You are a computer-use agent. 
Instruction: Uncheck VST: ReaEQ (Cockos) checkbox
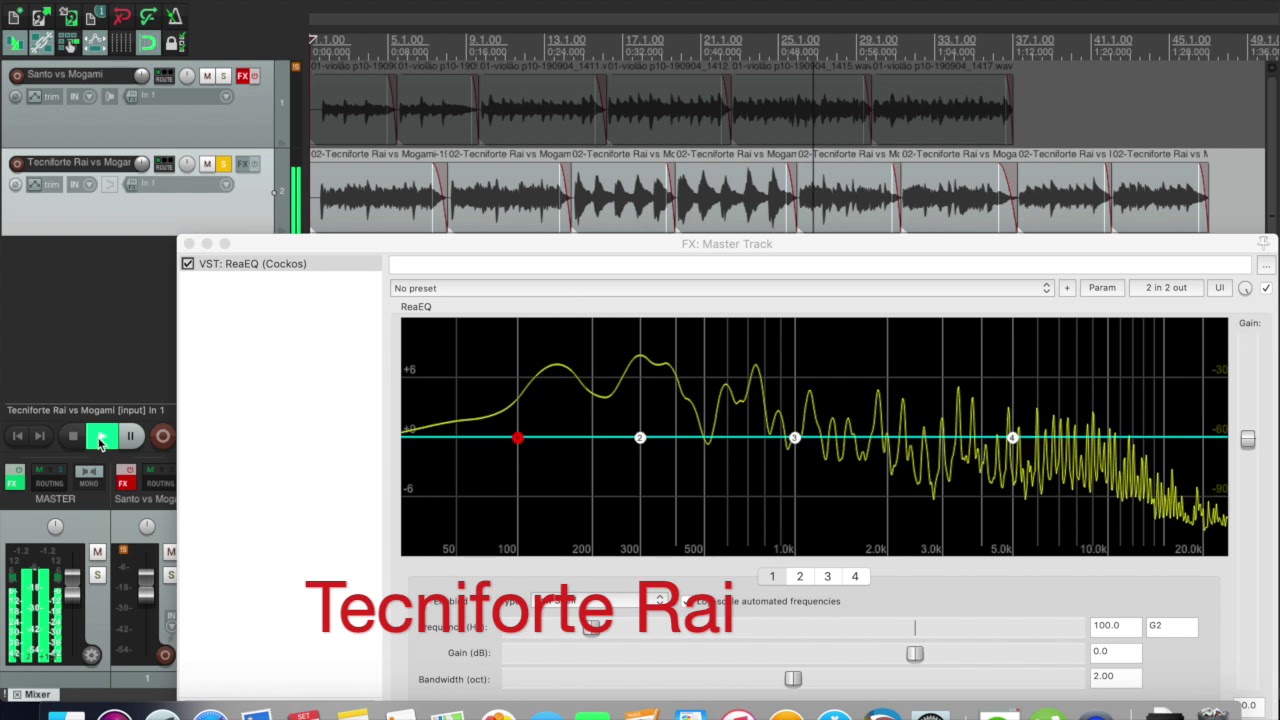coord(188,264)
